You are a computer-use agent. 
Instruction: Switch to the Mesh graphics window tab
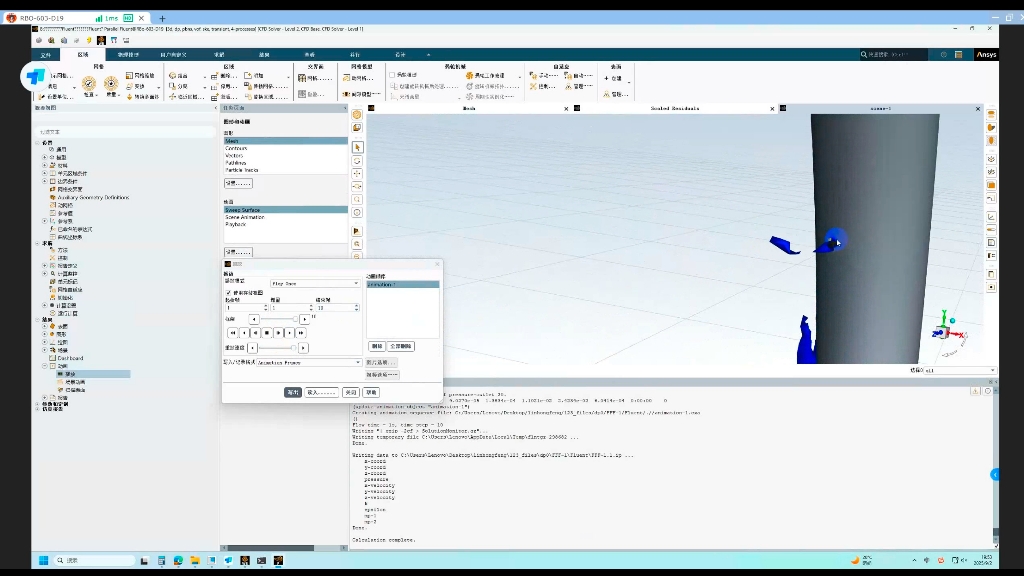click(x=469, y=108)
